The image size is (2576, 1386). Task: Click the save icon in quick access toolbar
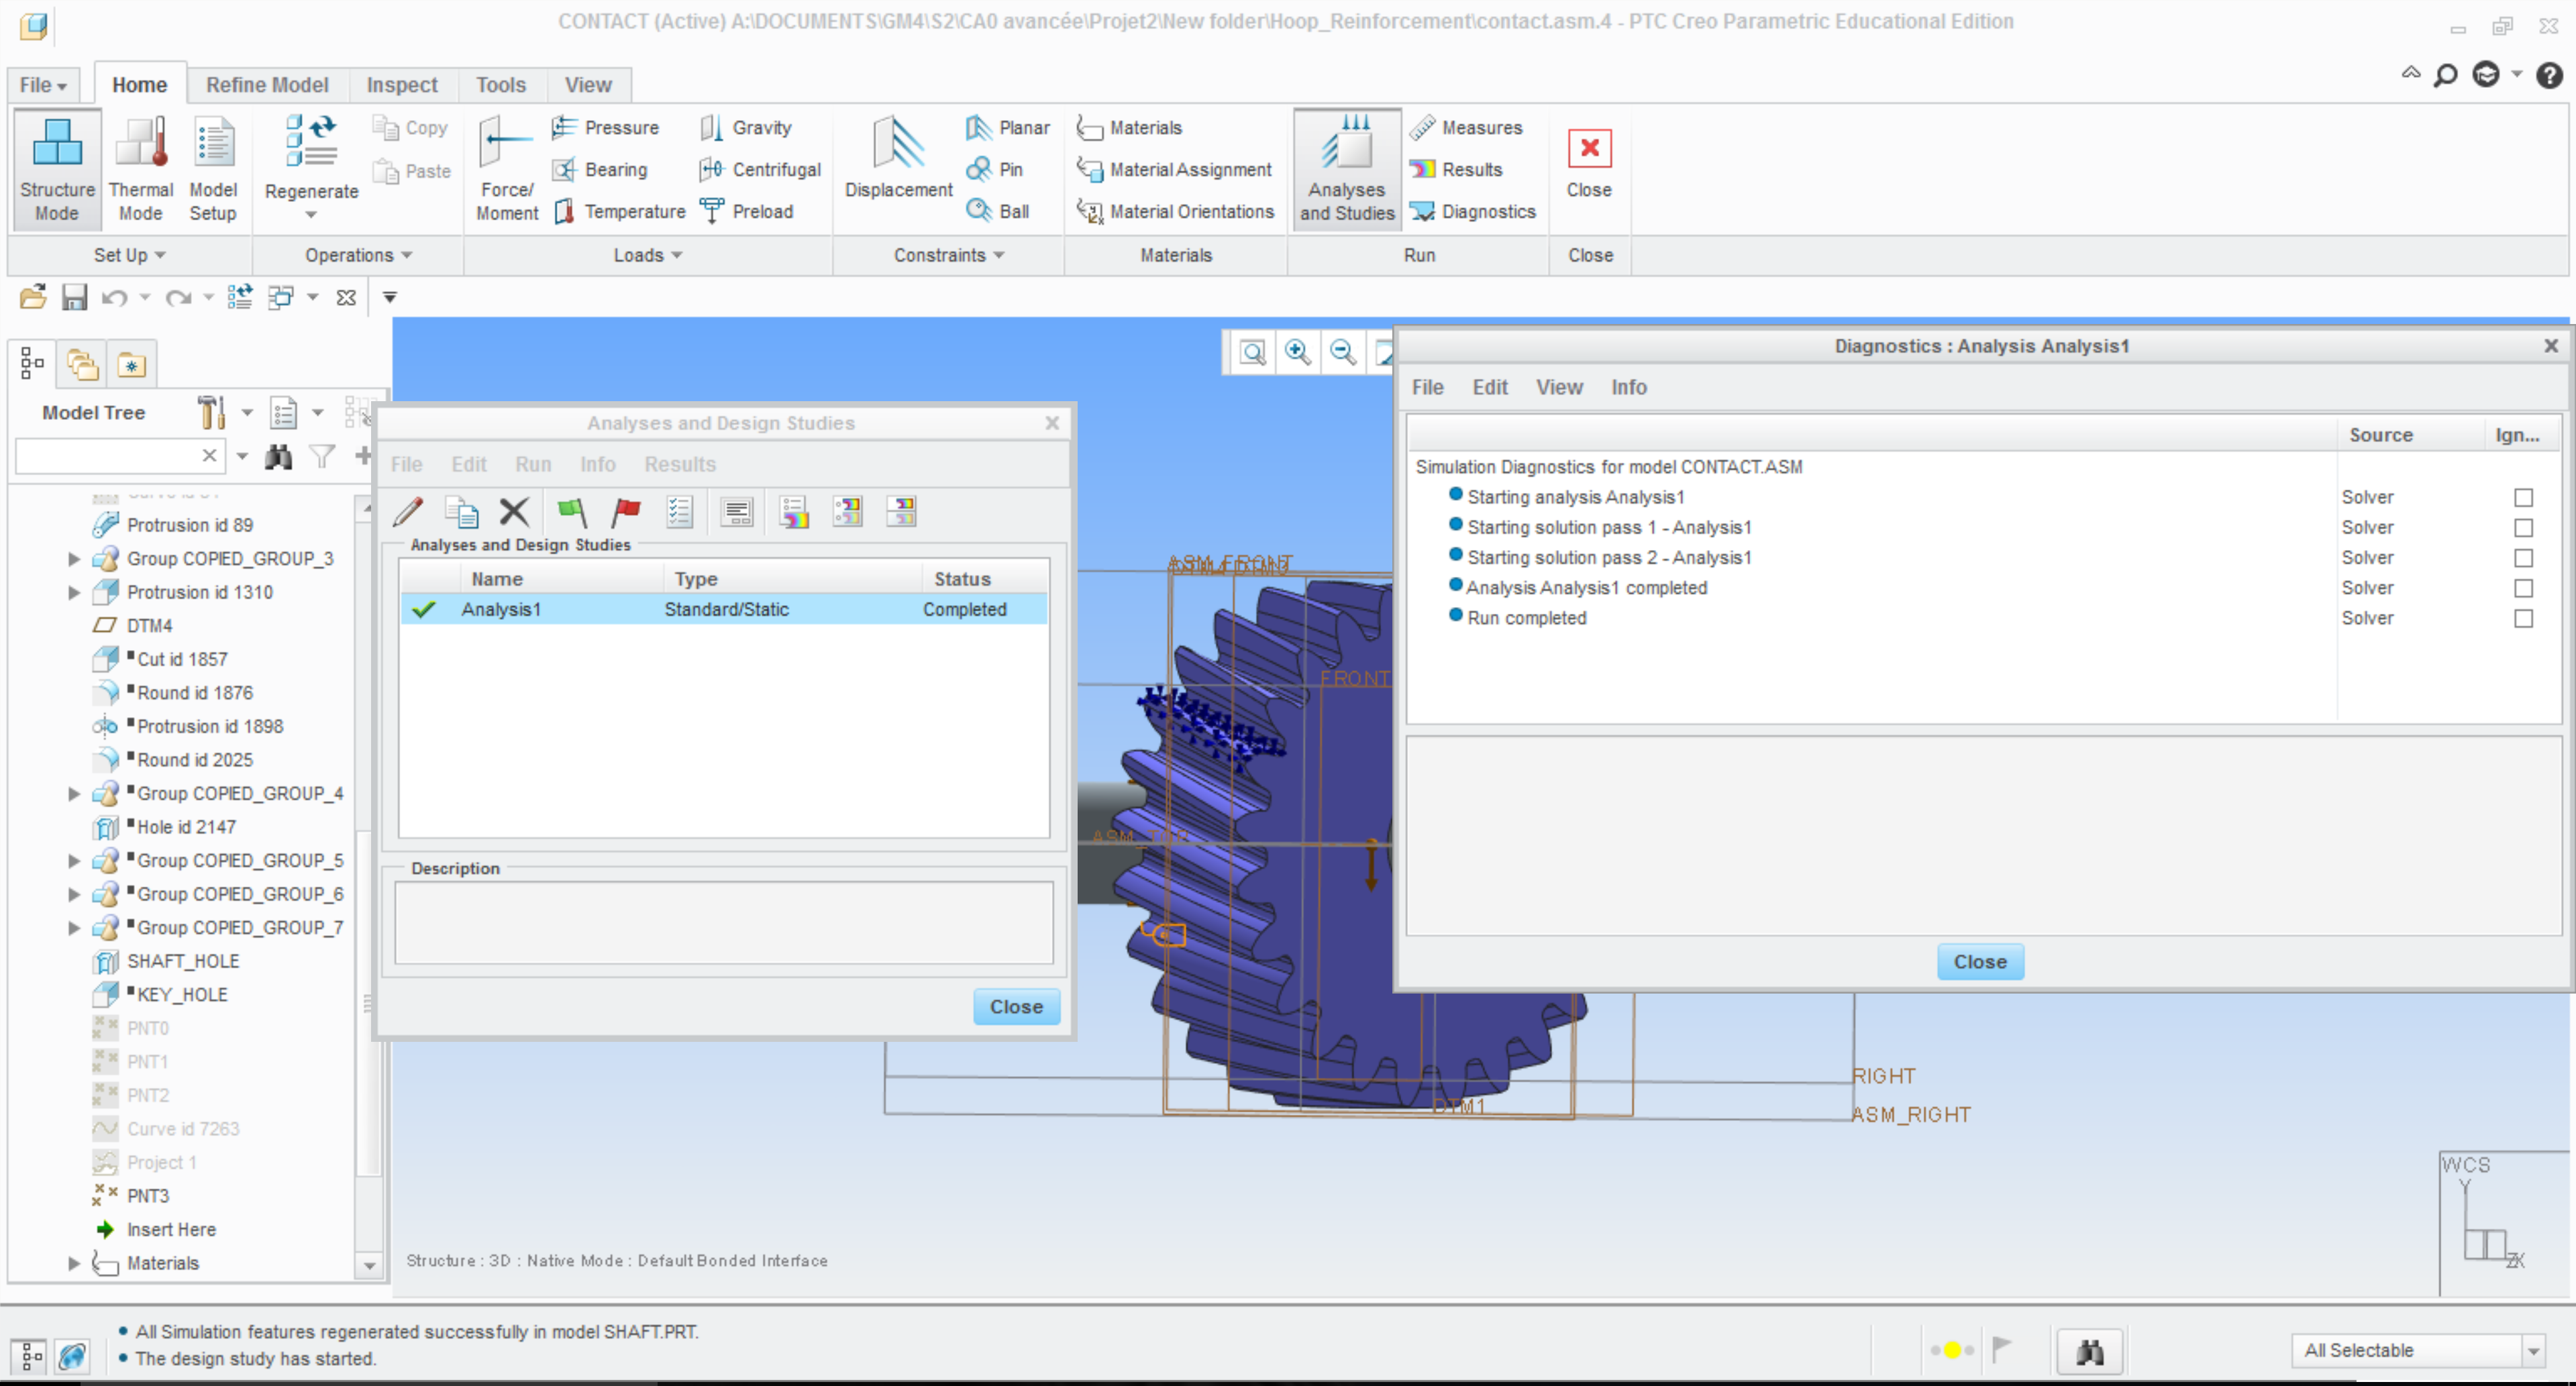75,297
